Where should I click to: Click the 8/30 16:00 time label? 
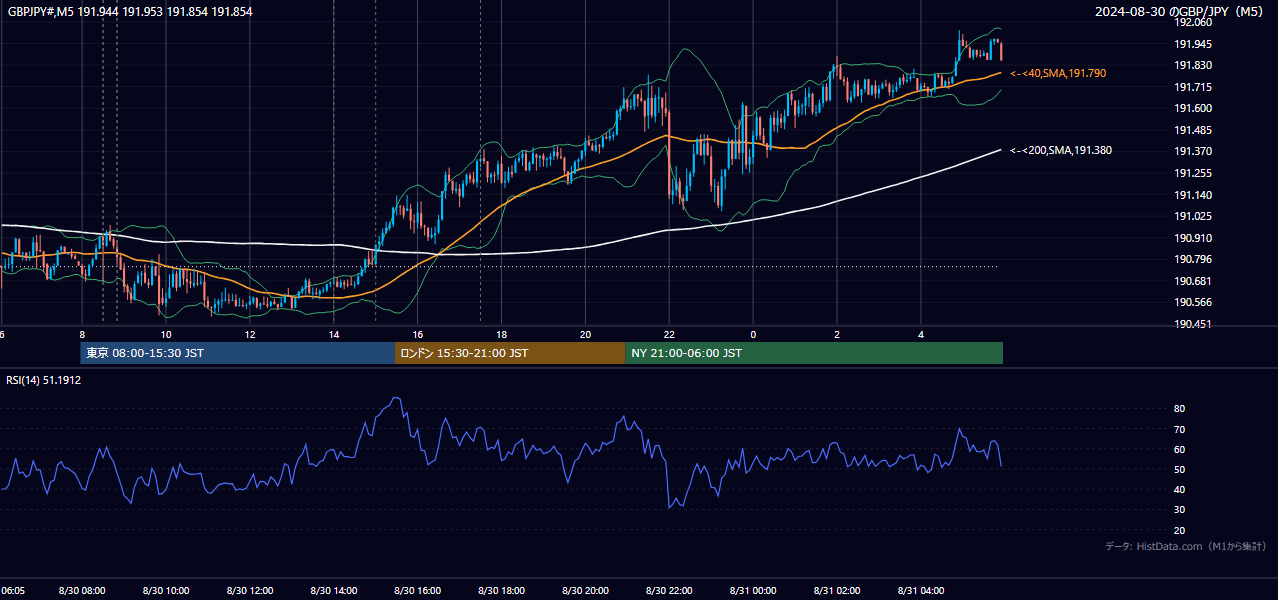pos(418,591)
